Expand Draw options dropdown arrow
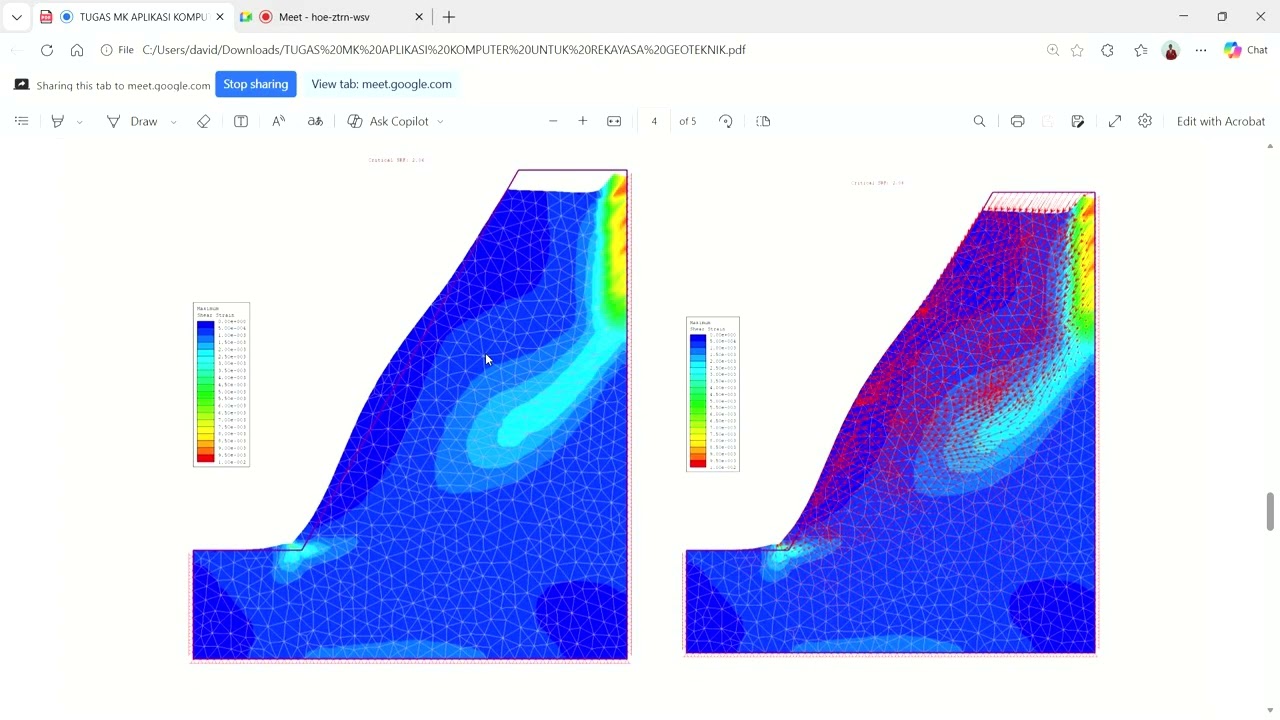 click(x=173, y=122)
